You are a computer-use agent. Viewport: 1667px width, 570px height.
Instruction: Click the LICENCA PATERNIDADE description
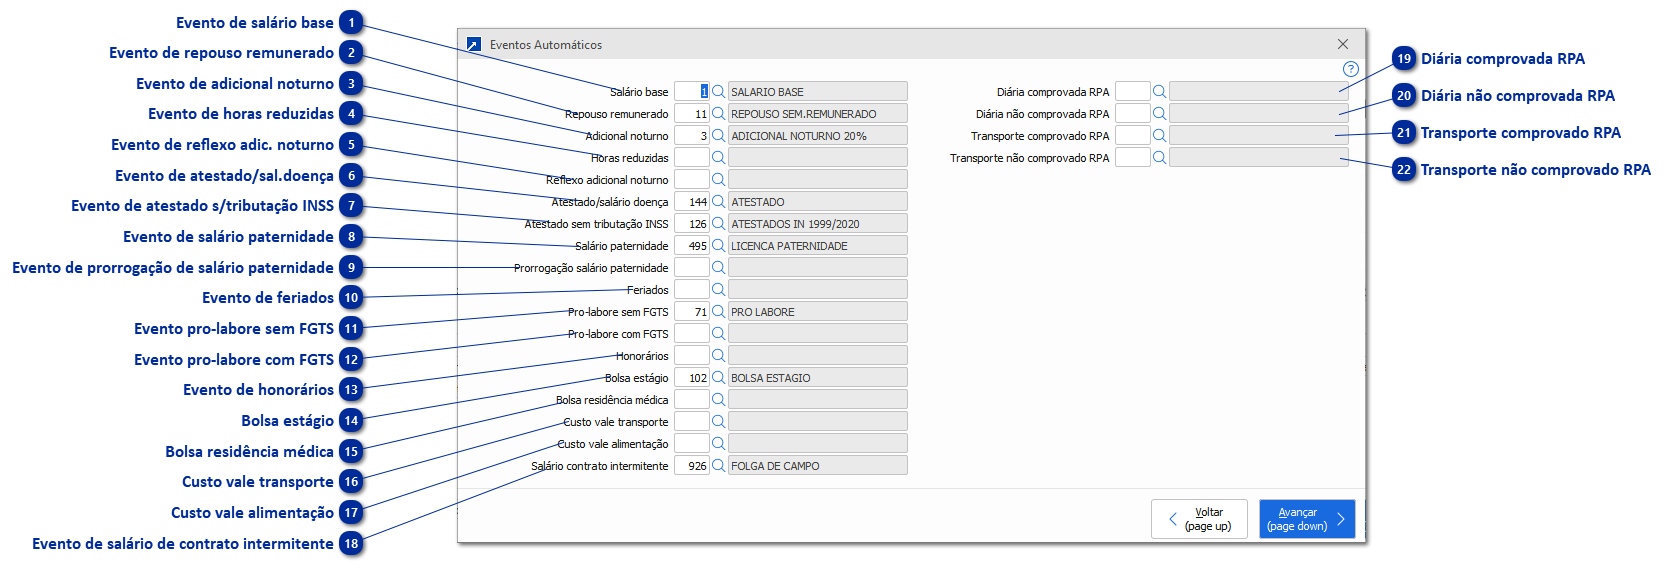point(818,245)
